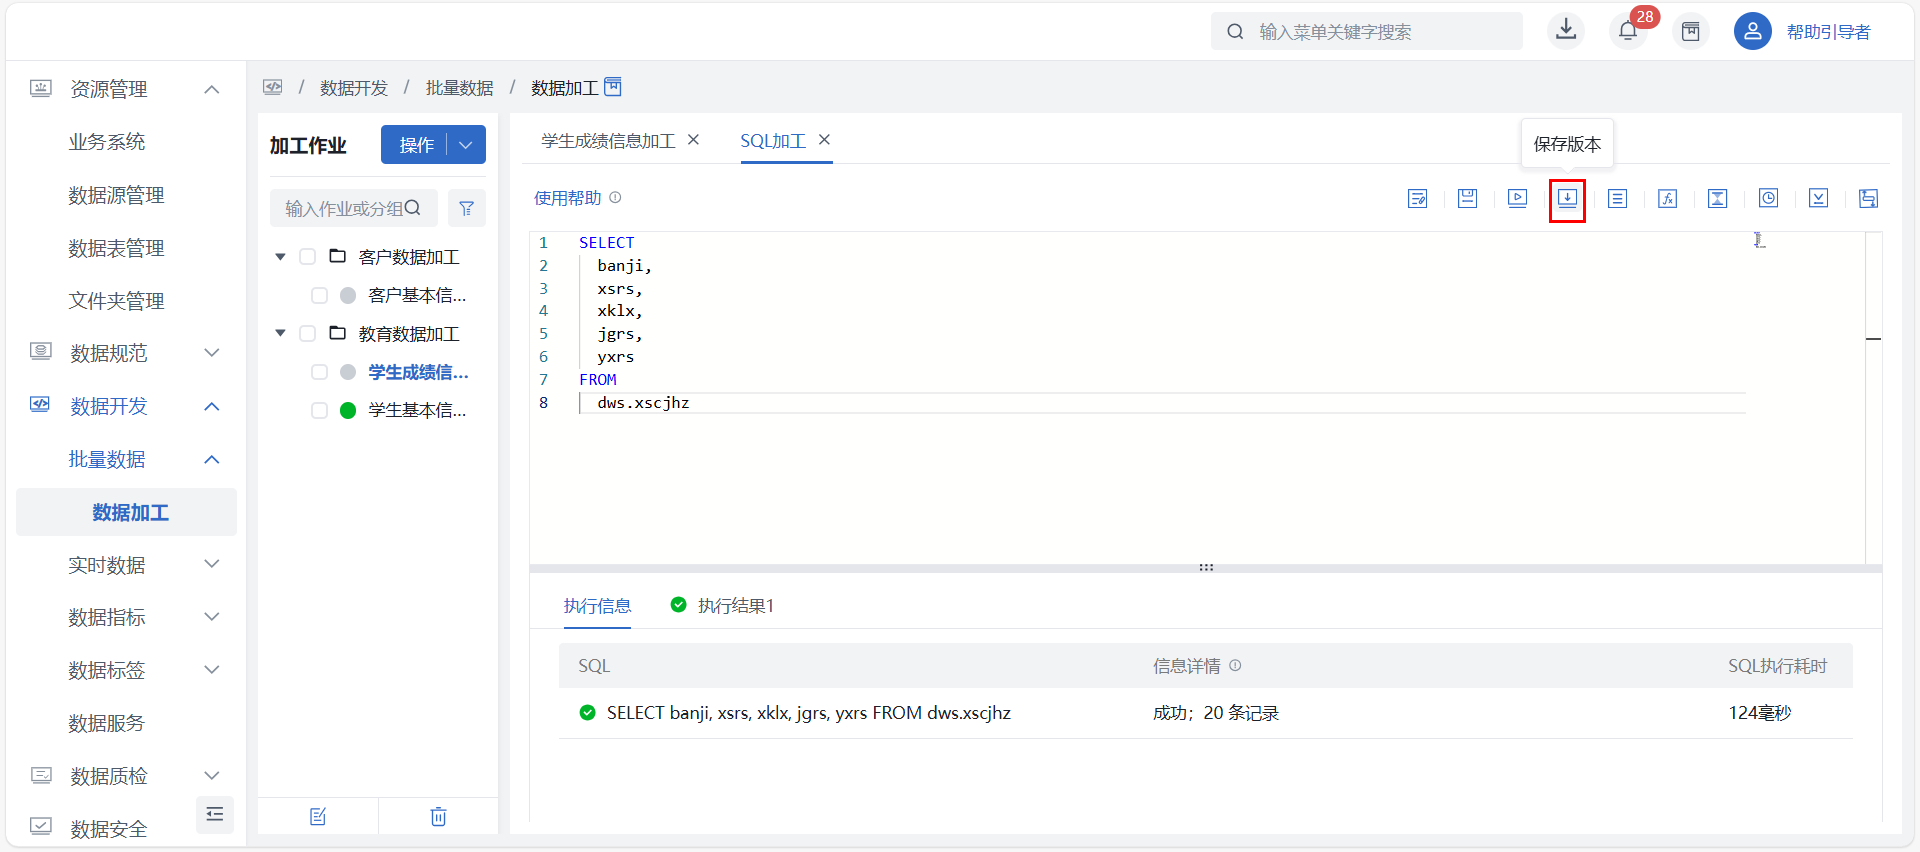Collapse the 教育数据加工 tree node
1920x852 pixels.
click(280, 333)
